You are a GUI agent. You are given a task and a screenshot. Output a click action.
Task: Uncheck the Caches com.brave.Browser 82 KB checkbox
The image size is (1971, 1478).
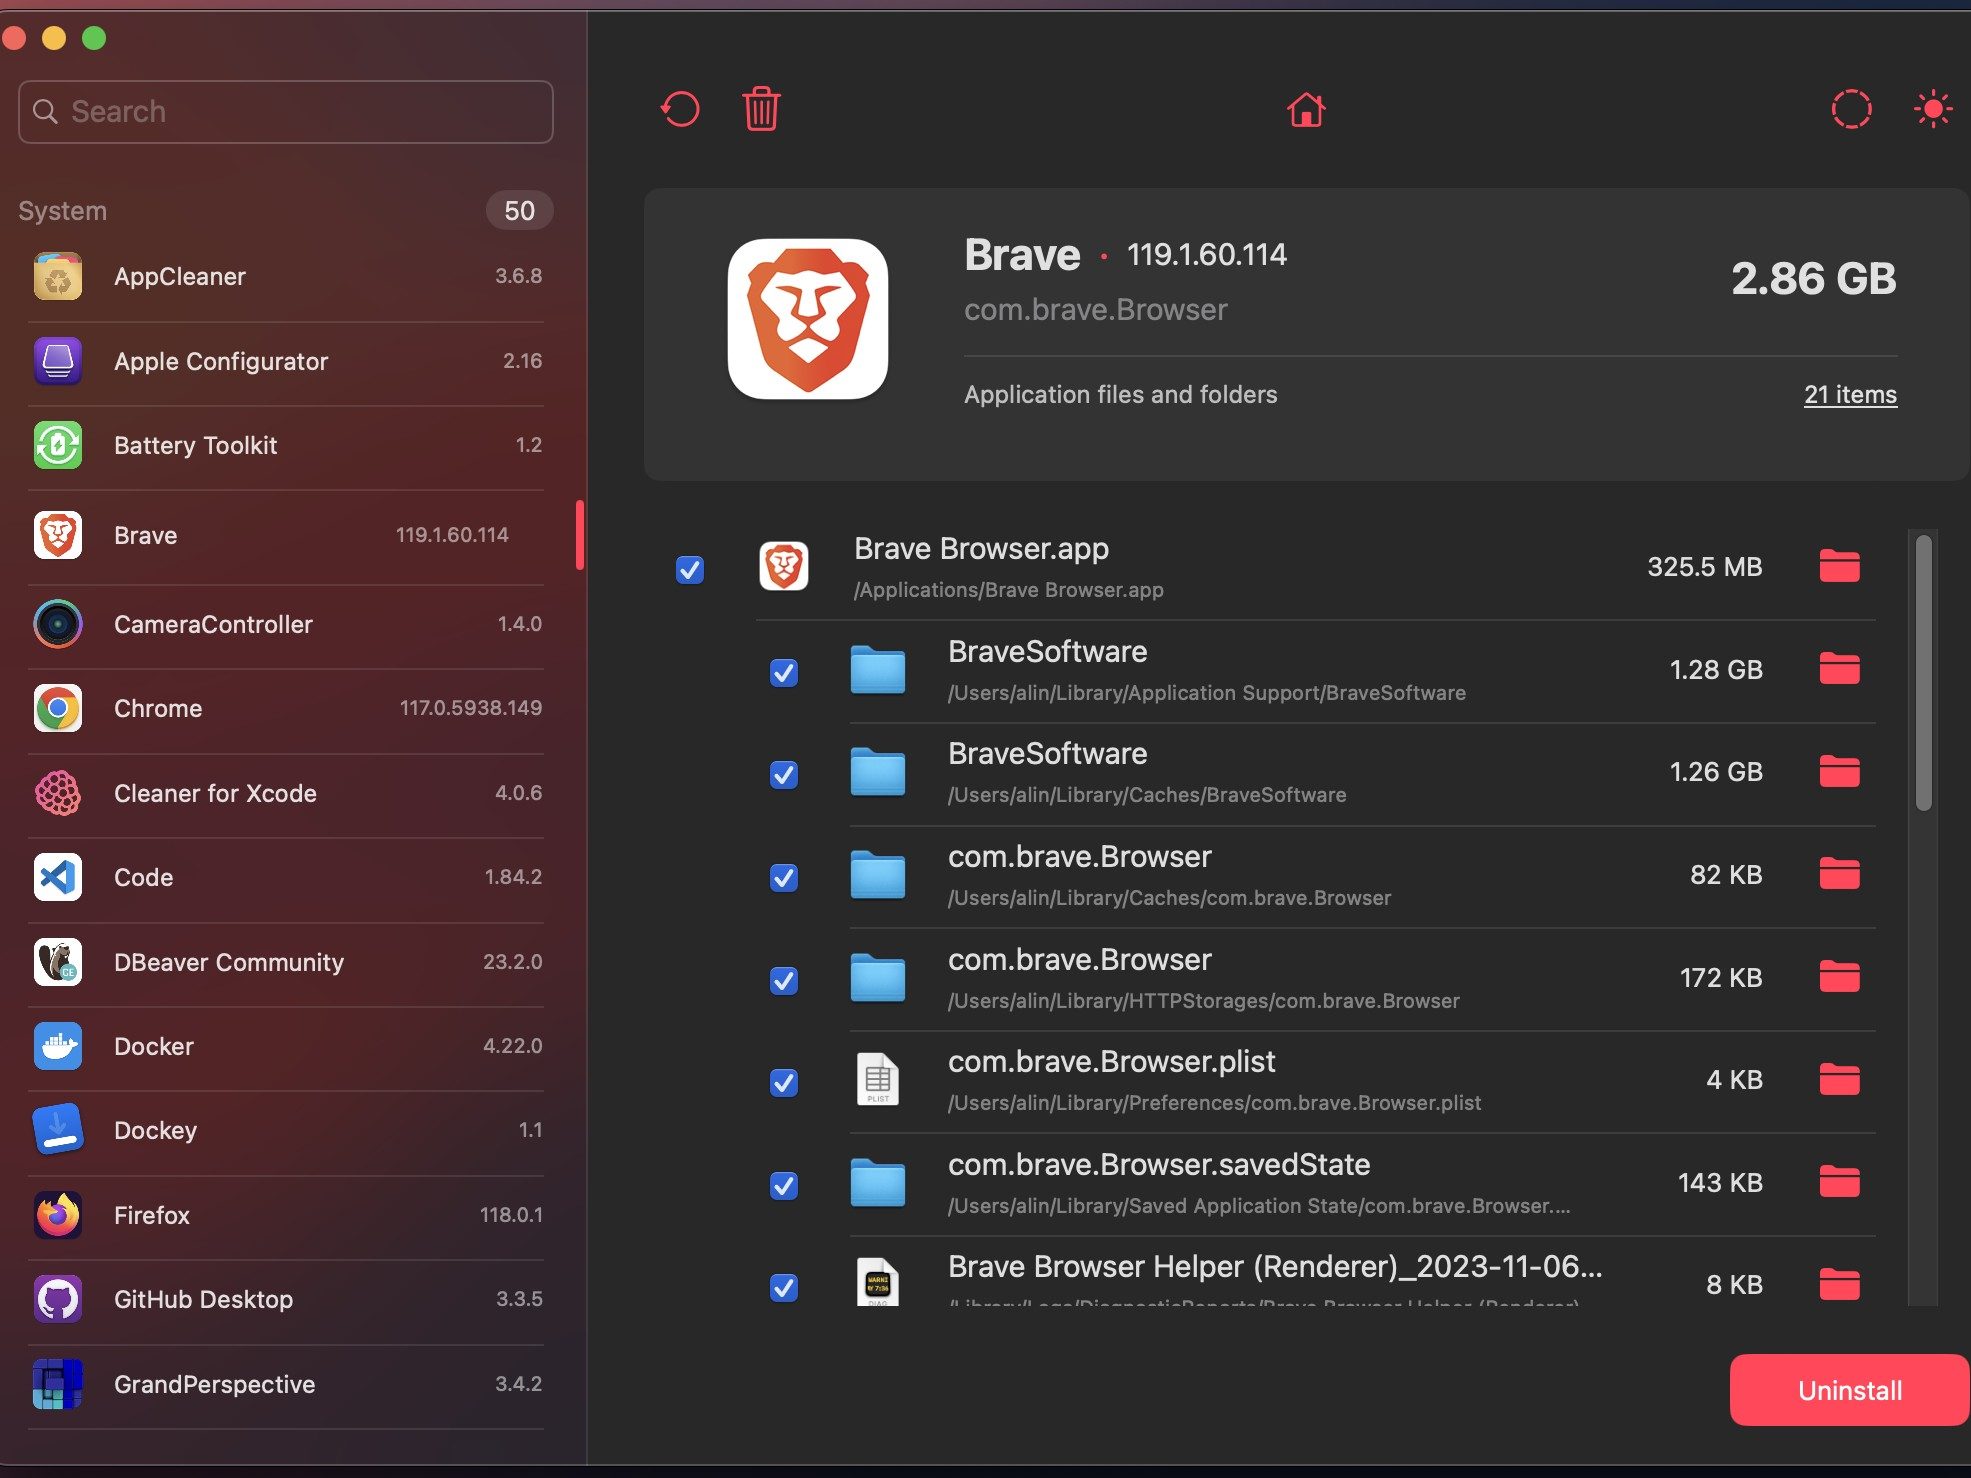coord(784,877)
